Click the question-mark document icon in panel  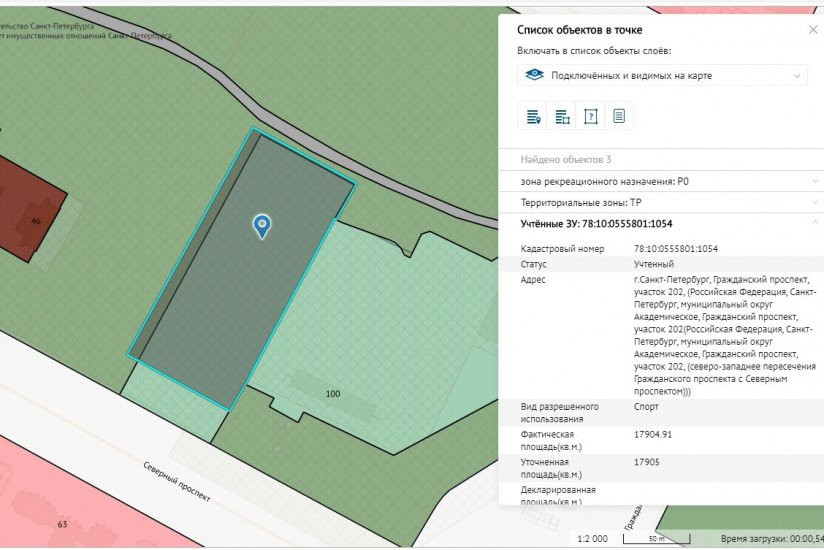coord(591,116)
